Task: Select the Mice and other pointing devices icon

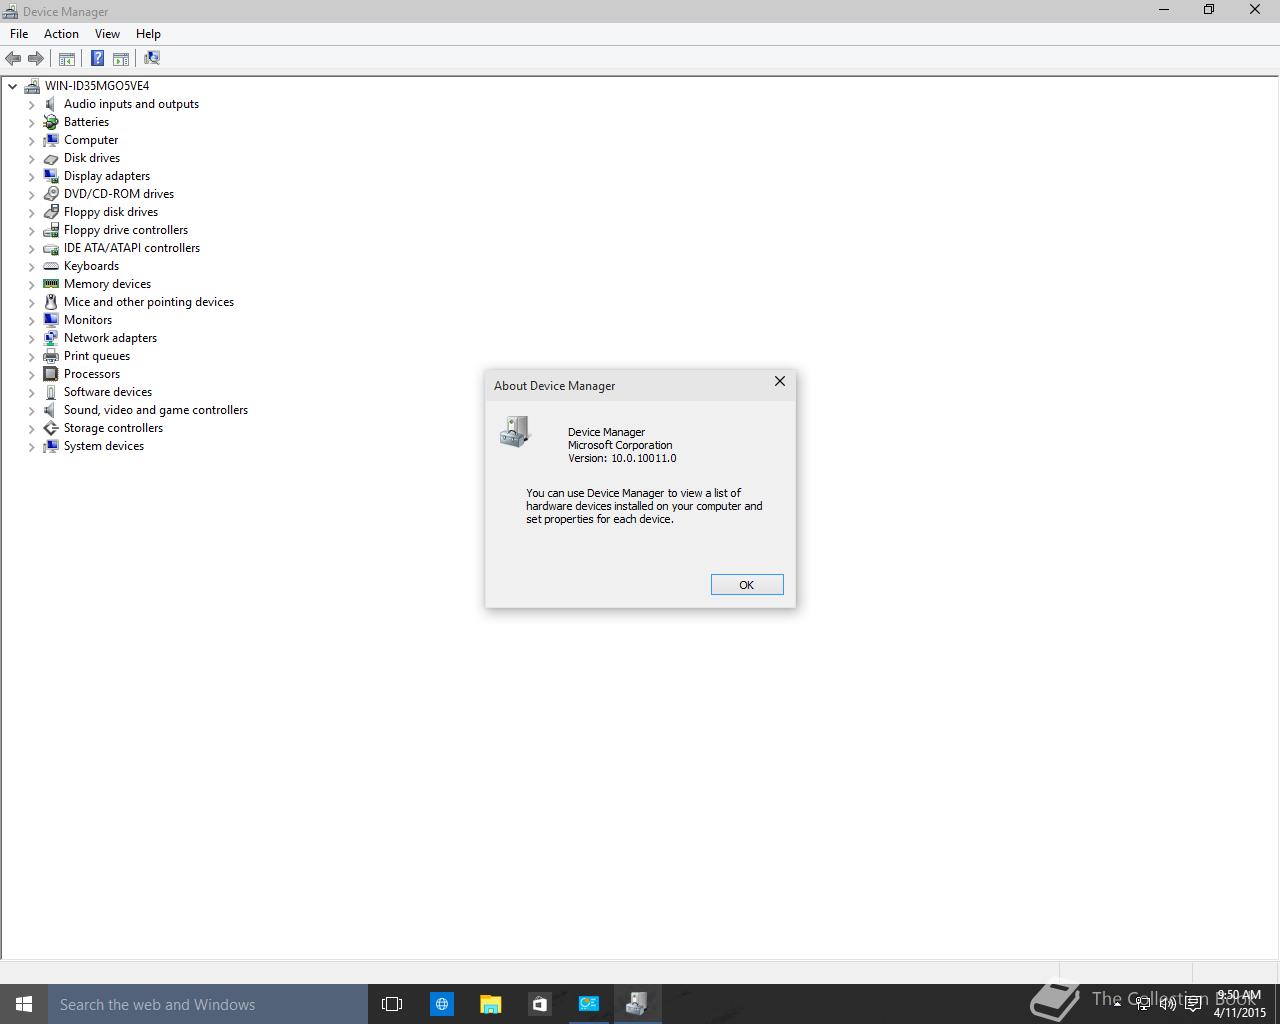Action: [51, 302]
